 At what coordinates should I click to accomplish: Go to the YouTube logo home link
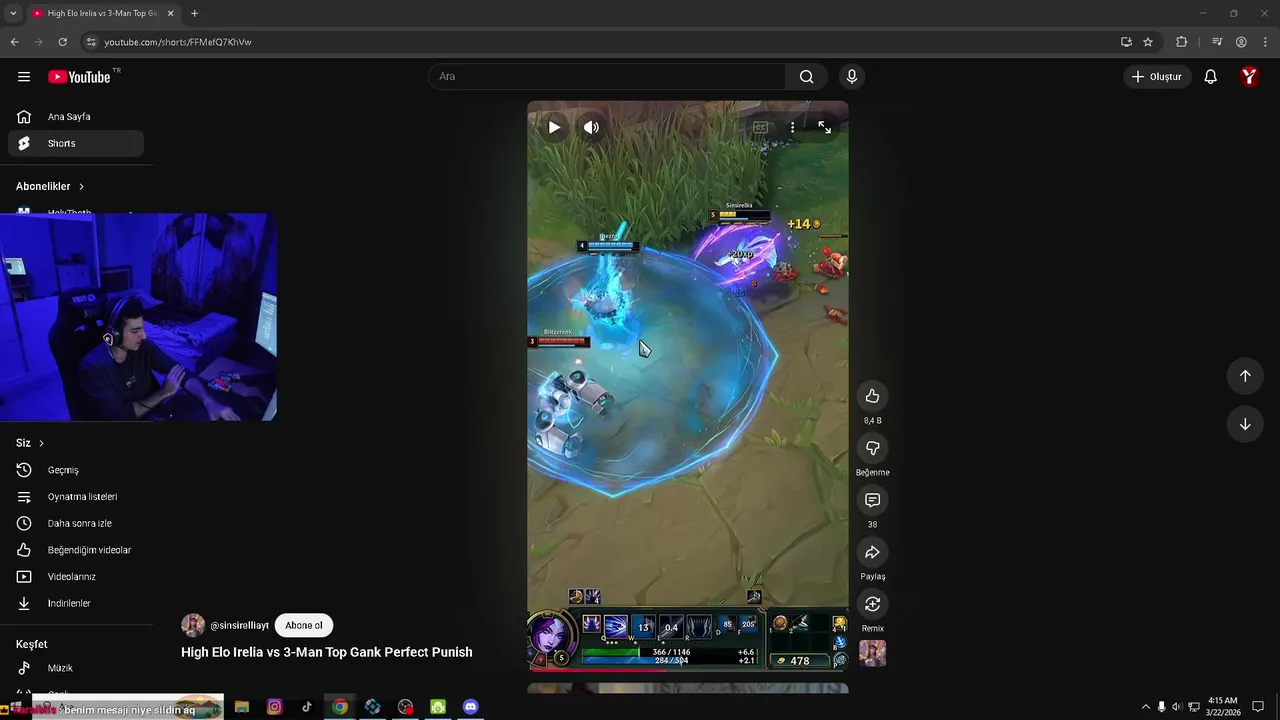79,77
